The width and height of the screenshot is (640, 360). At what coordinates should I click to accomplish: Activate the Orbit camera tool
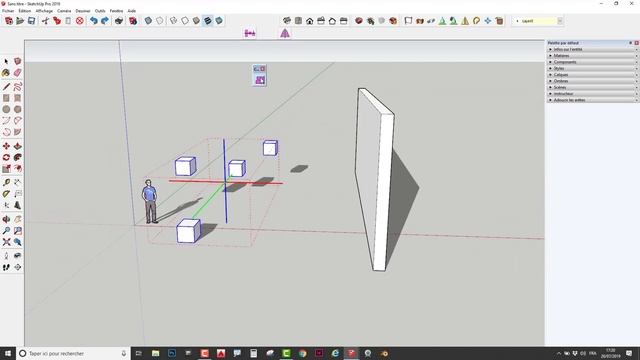tap(6, 219)
